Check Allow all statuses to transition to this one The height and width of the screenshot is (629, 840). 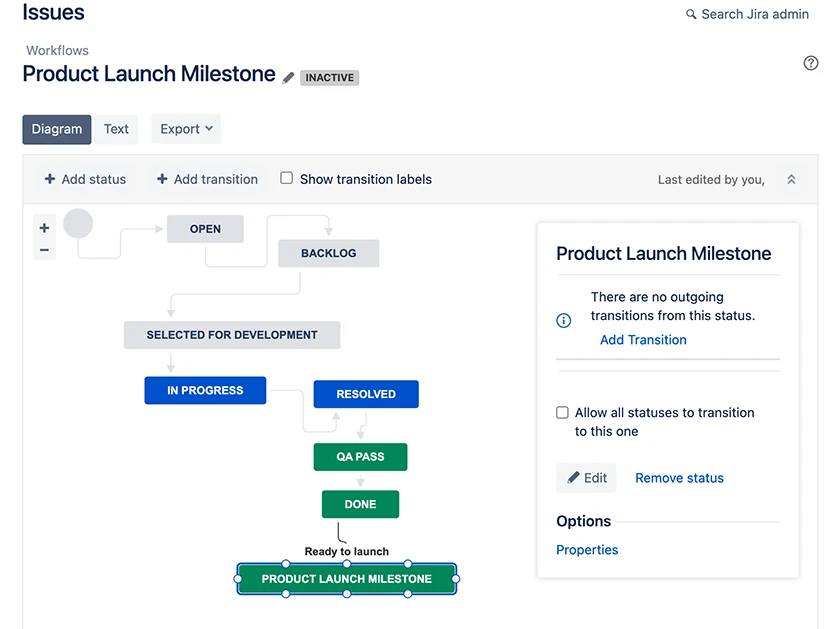click(x=562, y=412)
